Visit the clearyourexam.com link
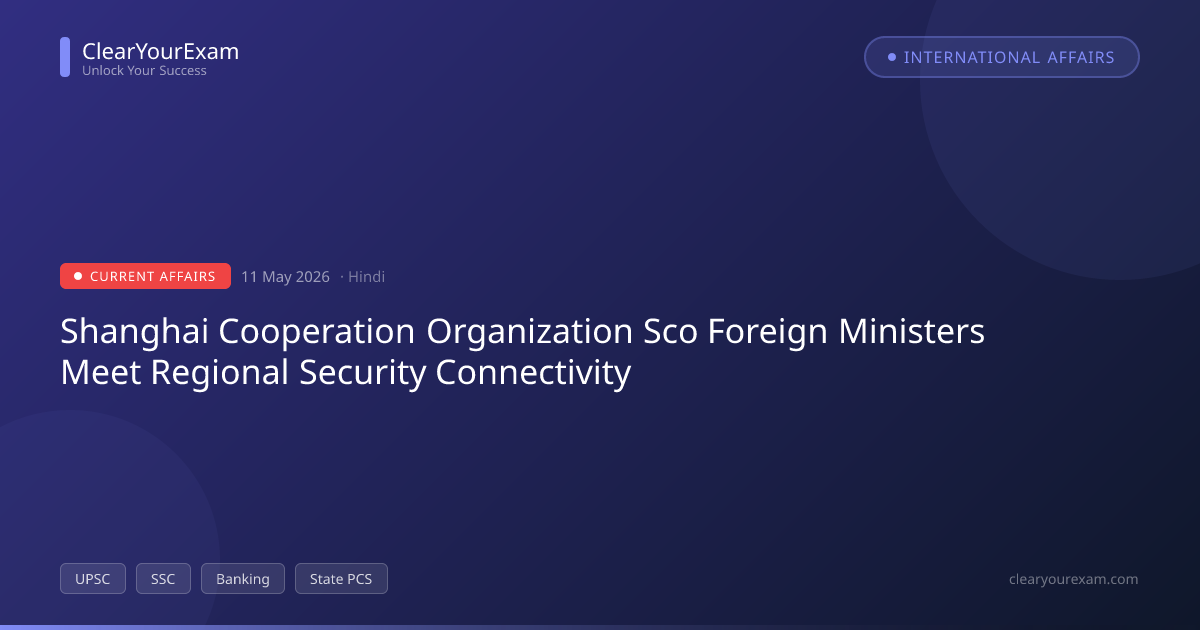The width and height of the screenshot is (1200, 630). click(1074, 579)
